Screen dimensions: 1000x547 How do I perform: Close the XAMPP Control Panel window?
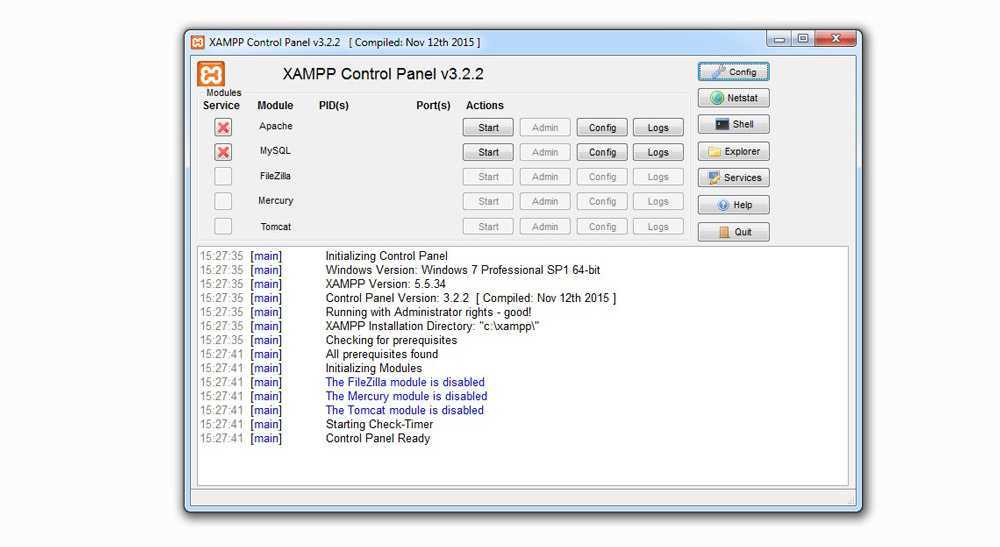[x=835, y=39]
